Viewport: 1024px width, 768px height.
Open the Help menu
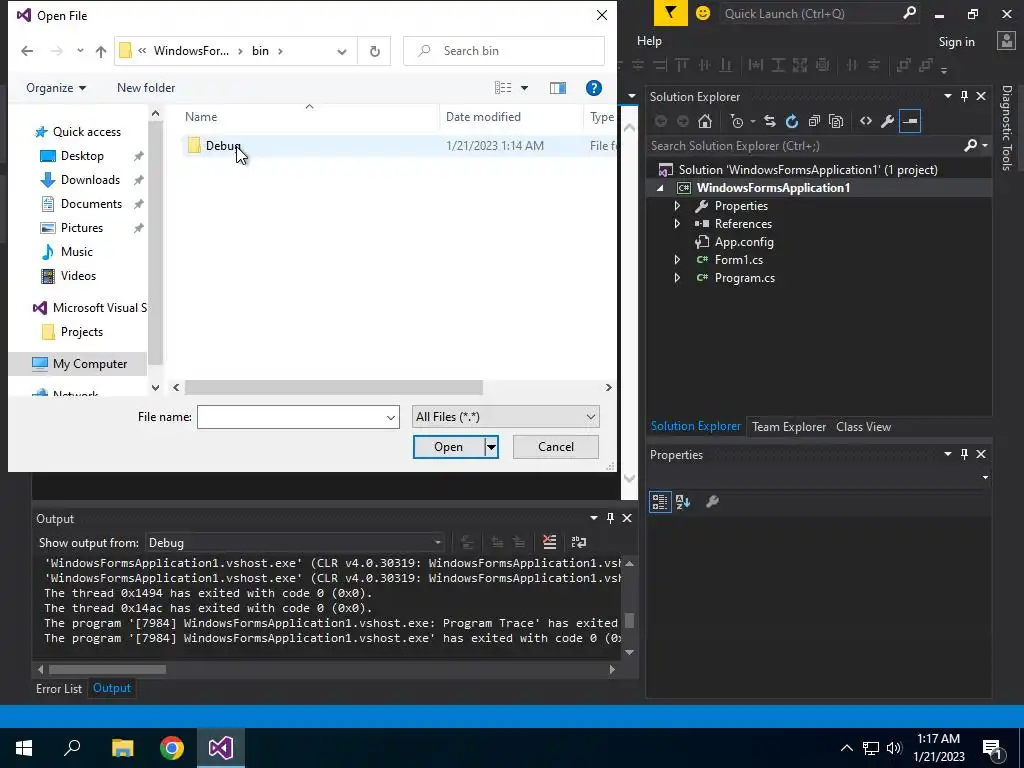pyautogui.click(x=649, y=40)
